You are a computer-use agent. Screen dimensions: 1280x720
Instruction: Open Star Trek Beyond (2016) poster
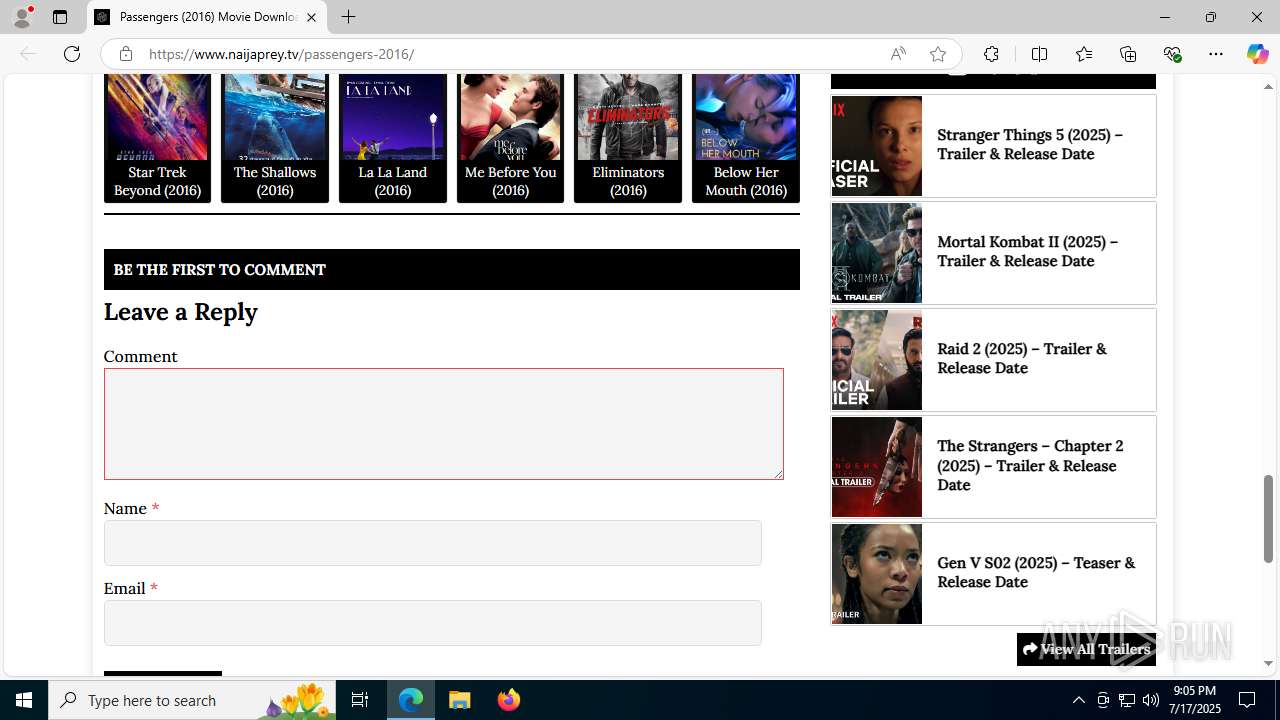click(157, 116)
